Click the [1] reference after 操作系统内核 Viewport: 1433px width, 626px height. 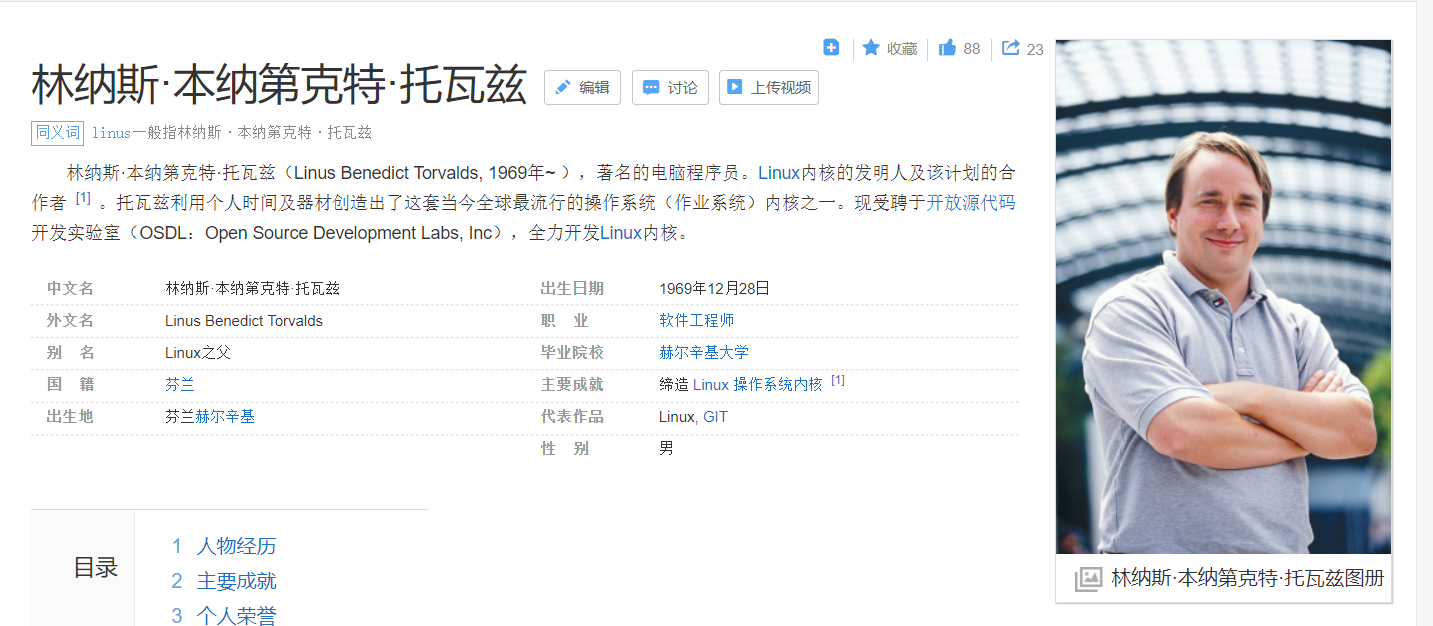pyautogui.click(x=838, y=380)
